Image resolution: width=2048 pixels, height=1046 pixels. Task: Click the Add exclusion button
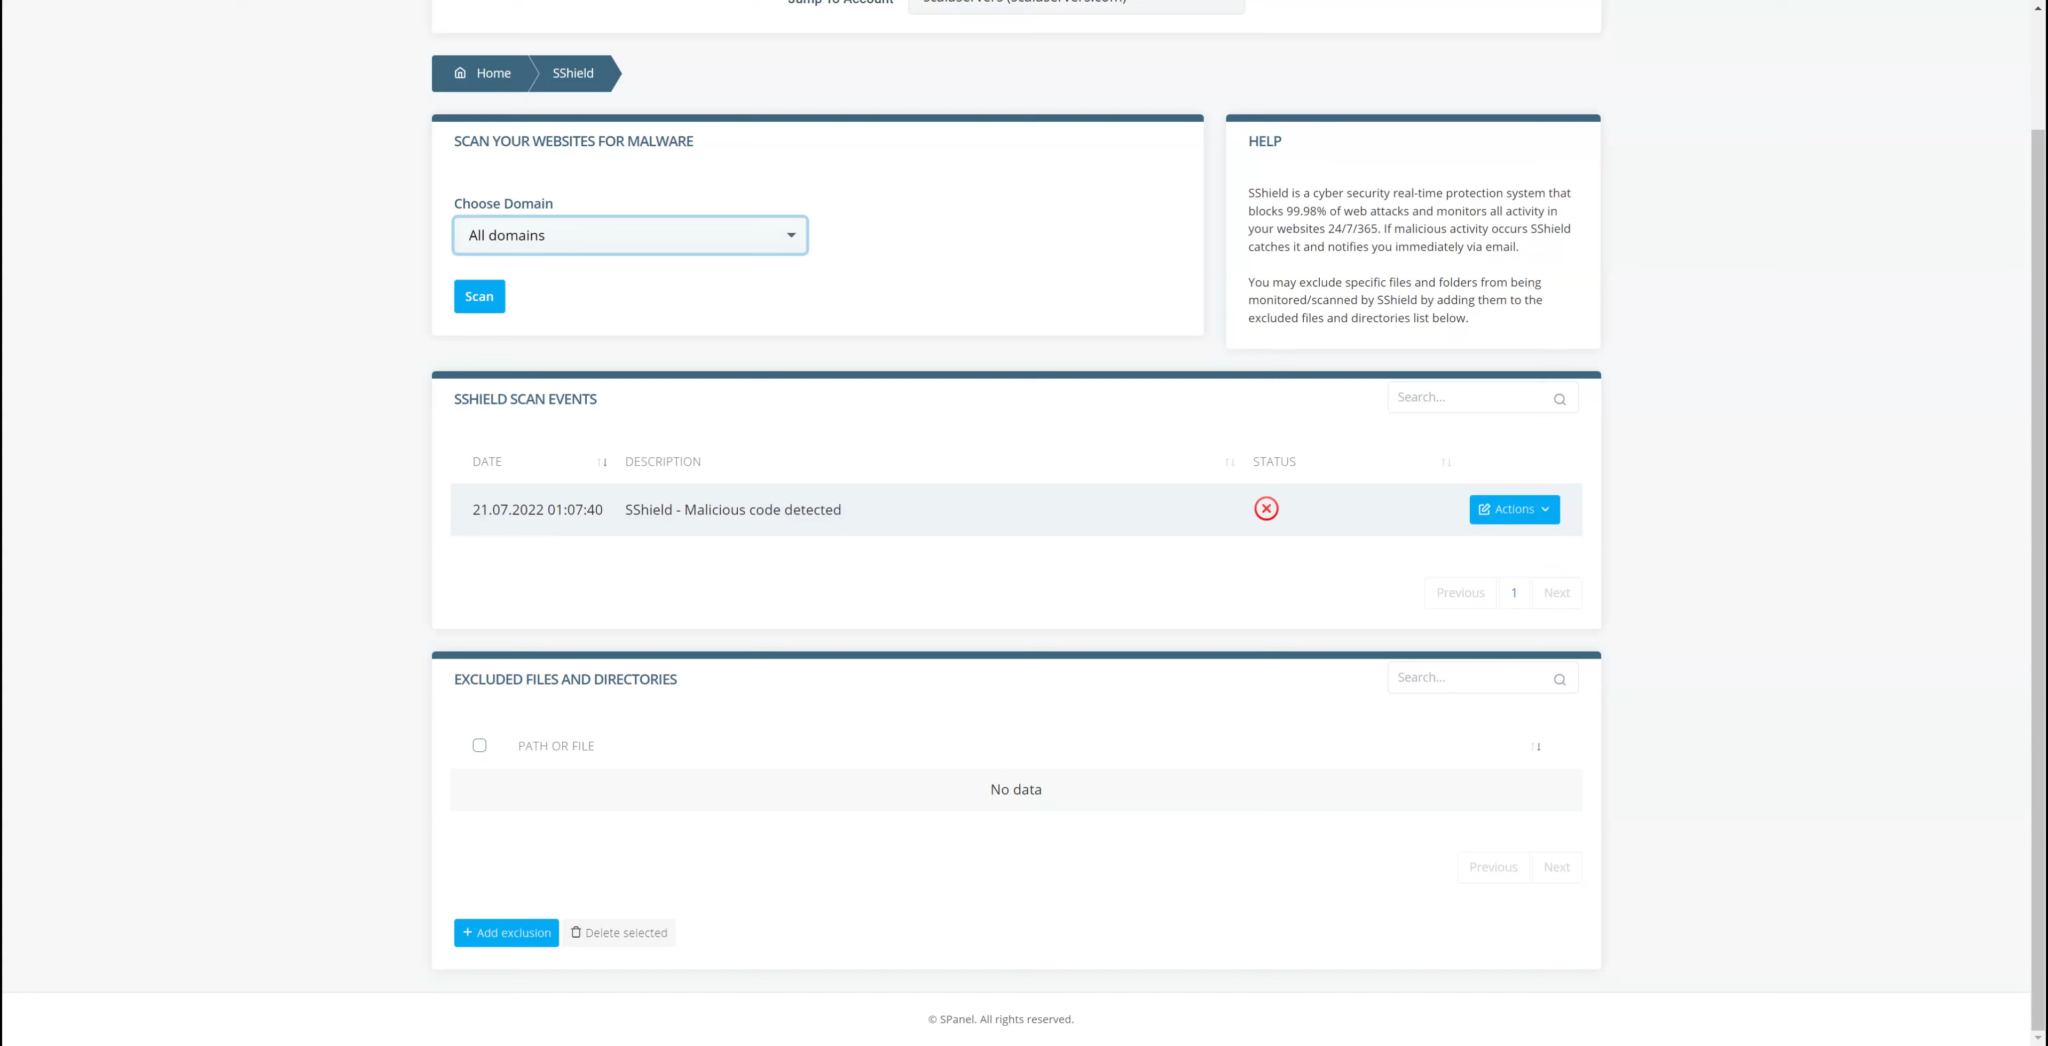click(506, 933)
